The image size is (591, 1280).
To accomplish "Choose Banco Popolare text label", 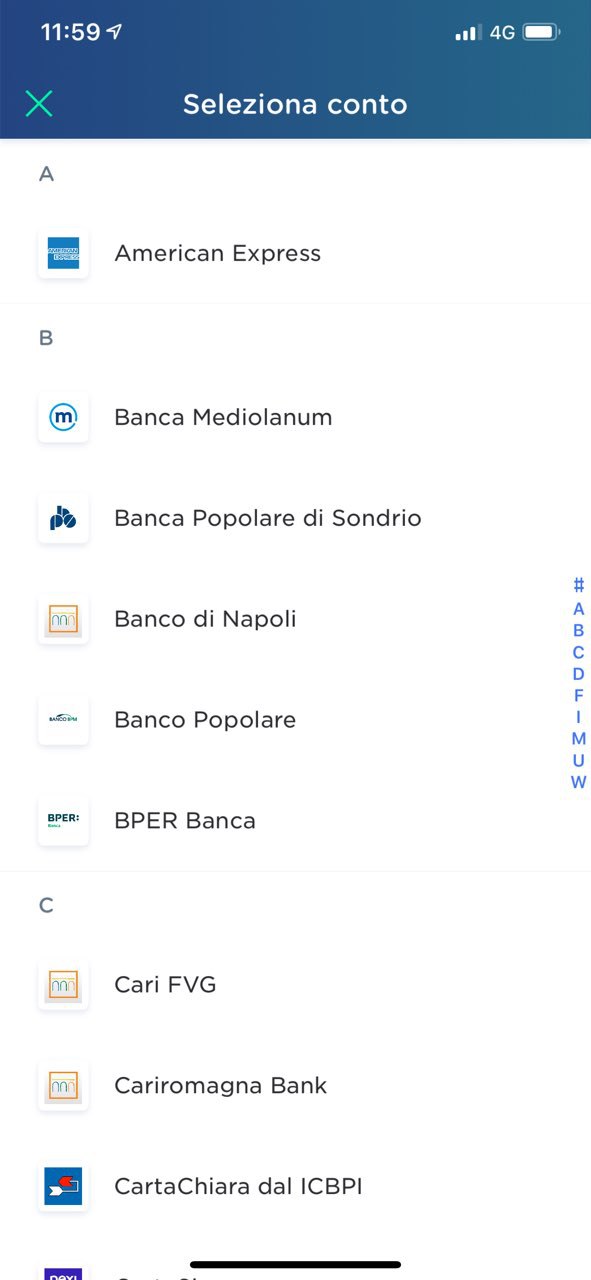I will [205, 720].
